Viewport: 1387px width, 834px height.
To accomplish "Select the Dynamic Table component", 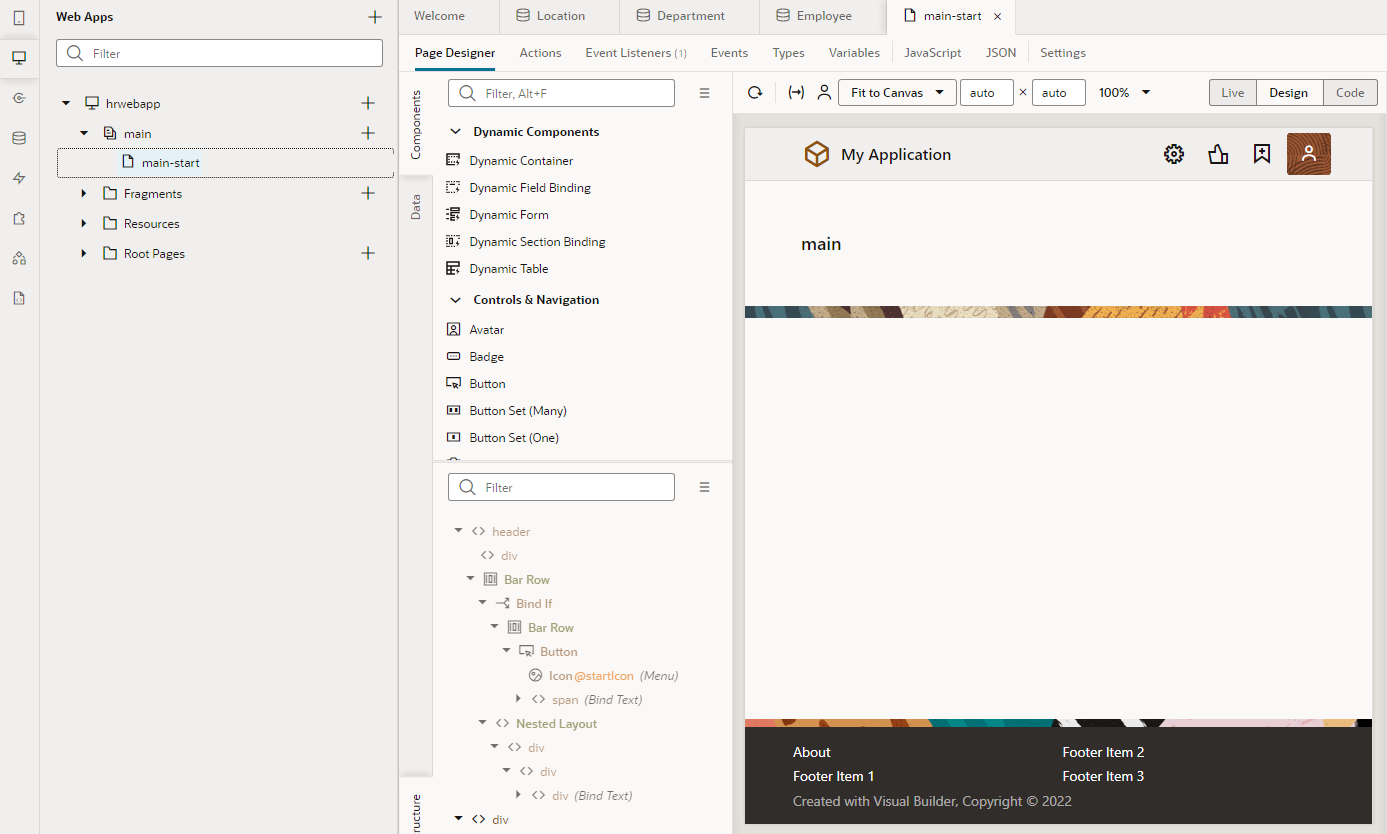I will click(508, 269).
